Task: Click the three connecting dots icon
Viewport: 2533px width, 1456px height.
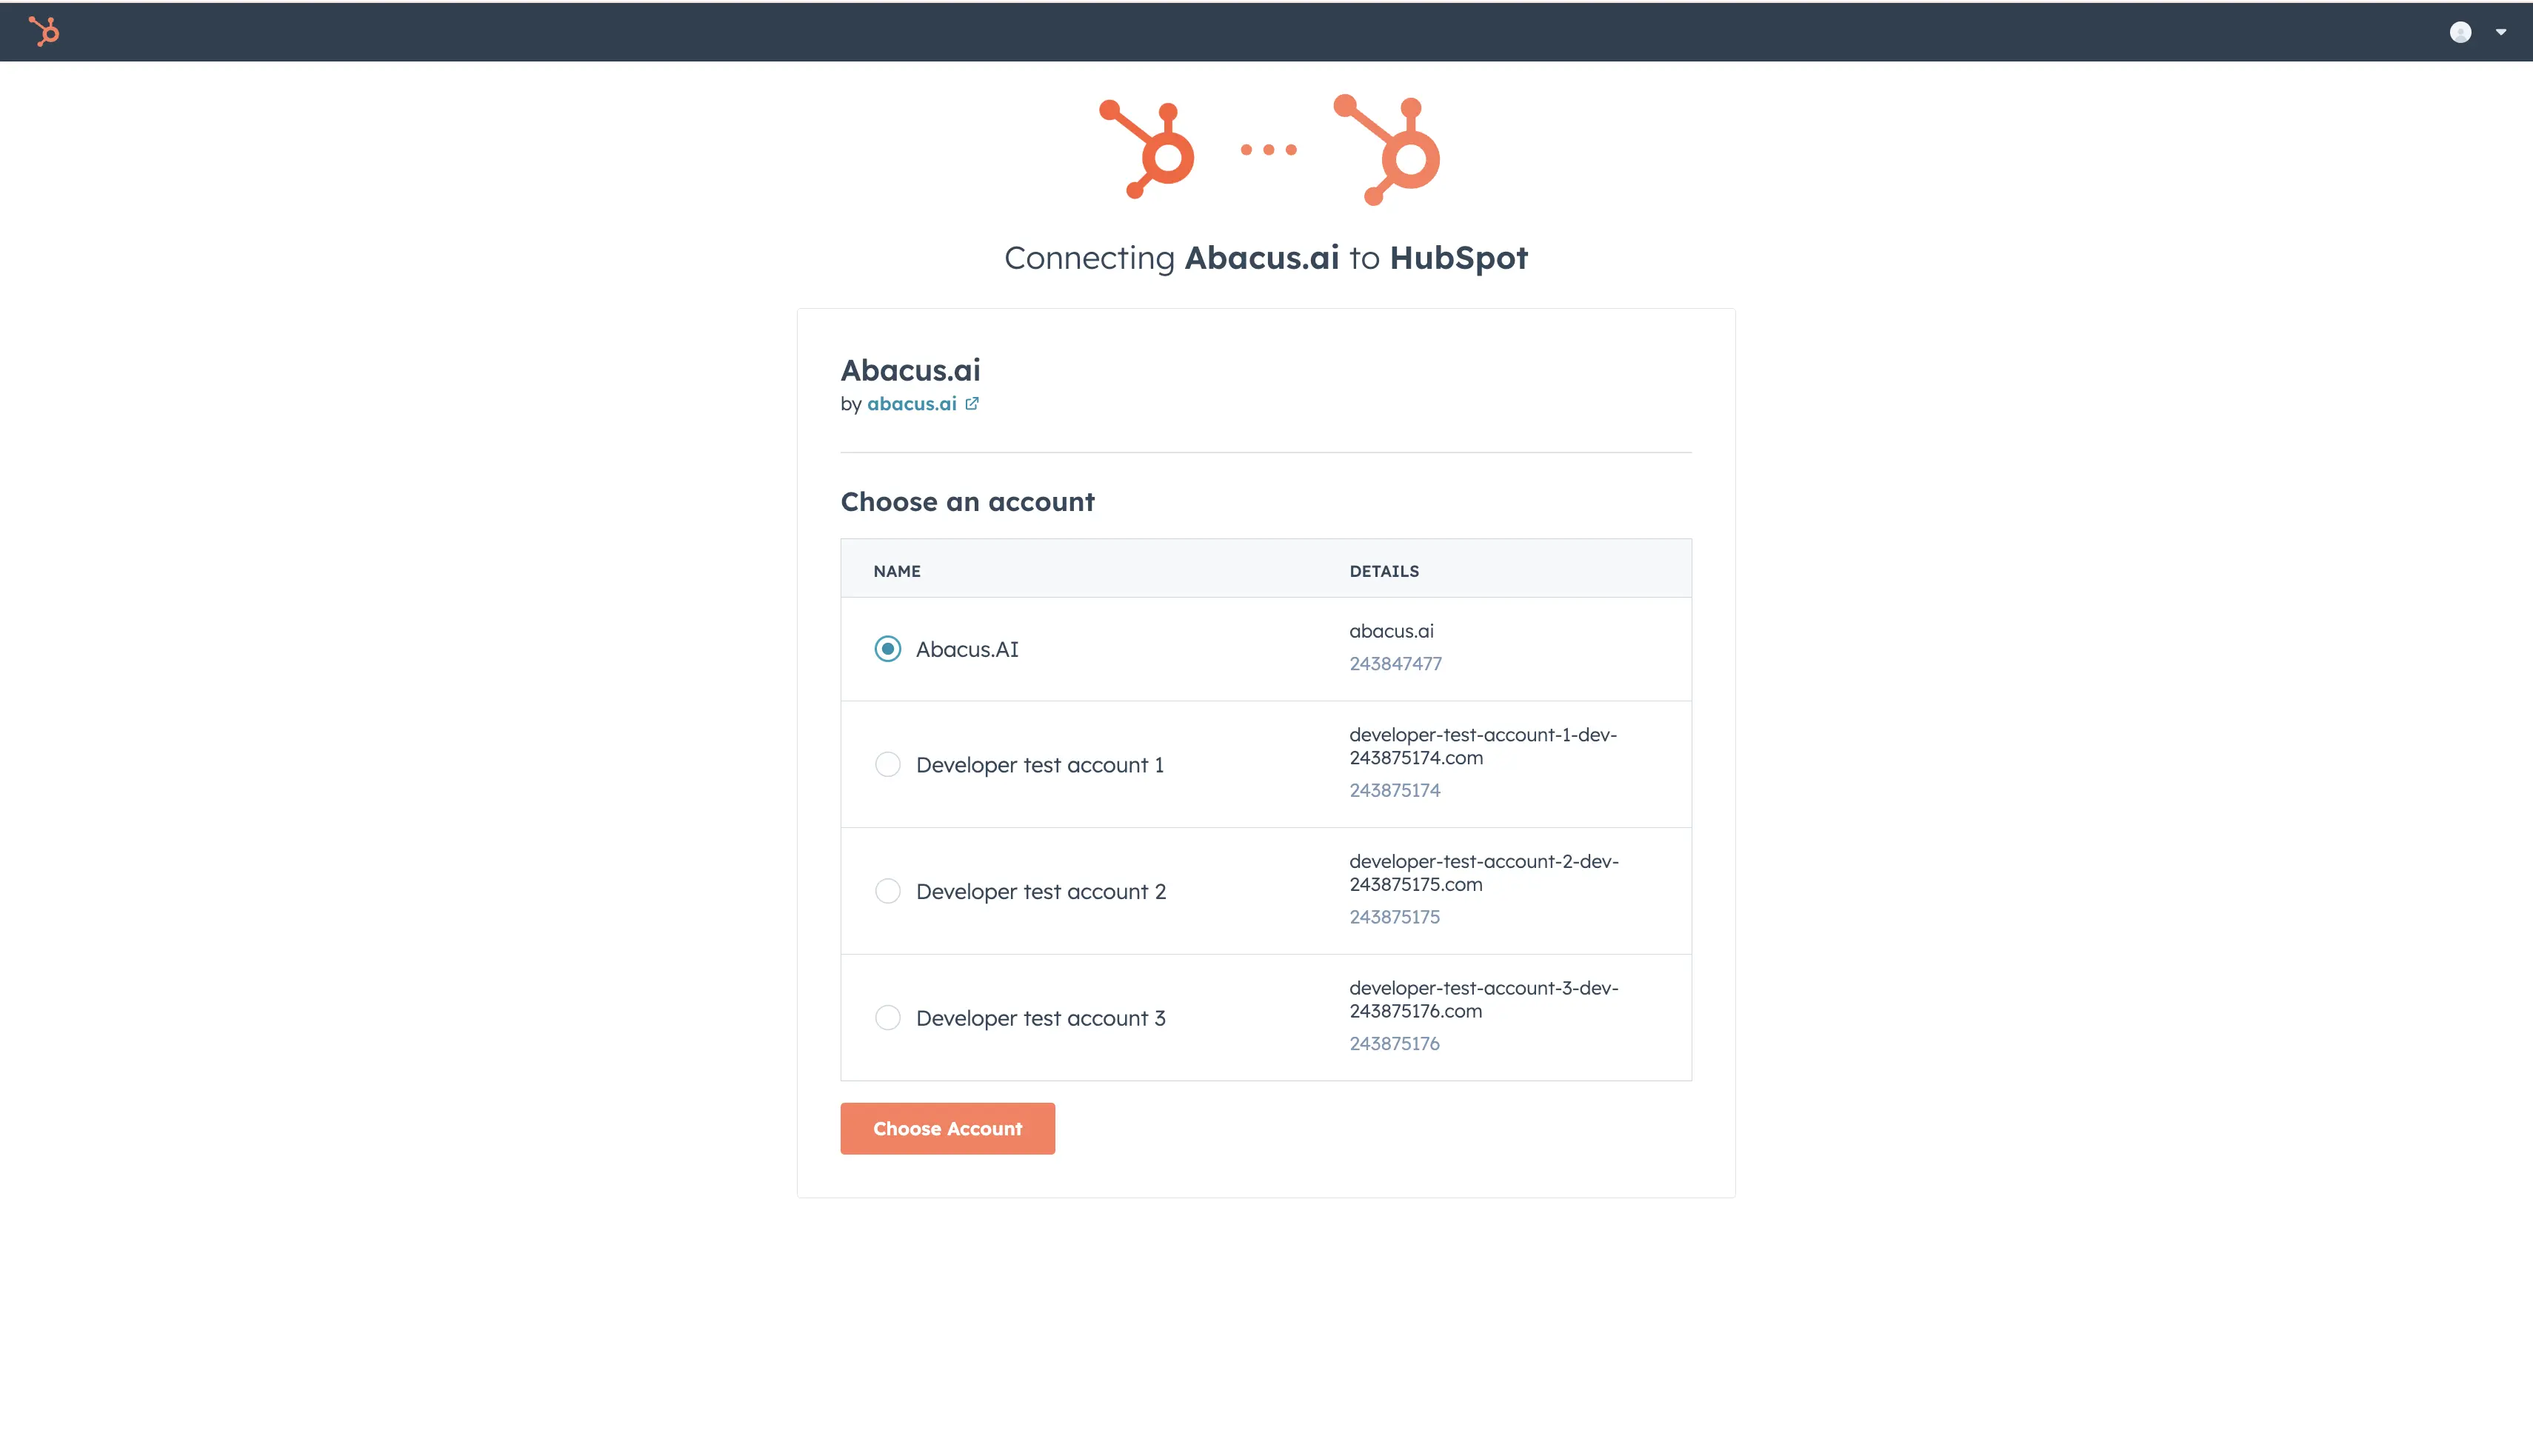Action: [1268, 150]
